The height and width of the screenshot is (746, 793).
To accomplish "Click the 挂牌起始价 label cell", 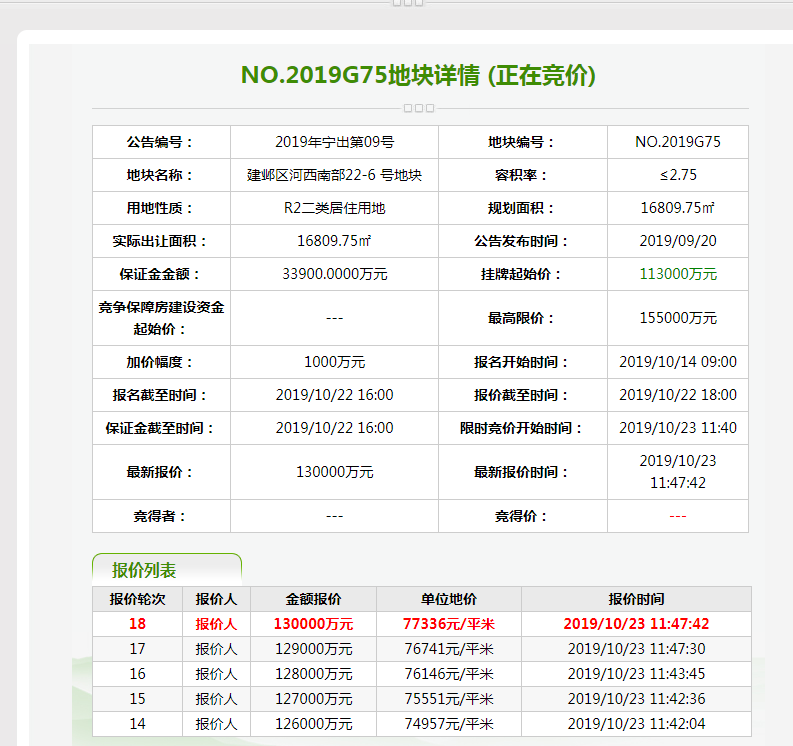I will [x=523, y=274].
